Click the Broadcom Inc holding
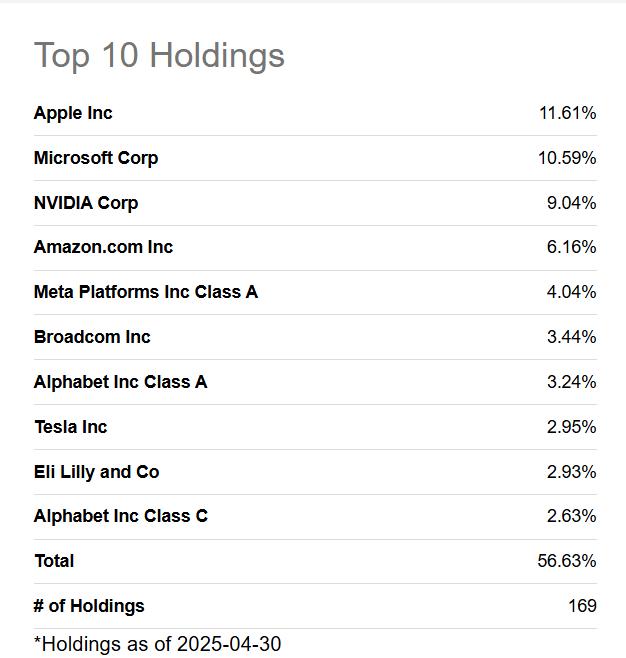 [92, 337]
